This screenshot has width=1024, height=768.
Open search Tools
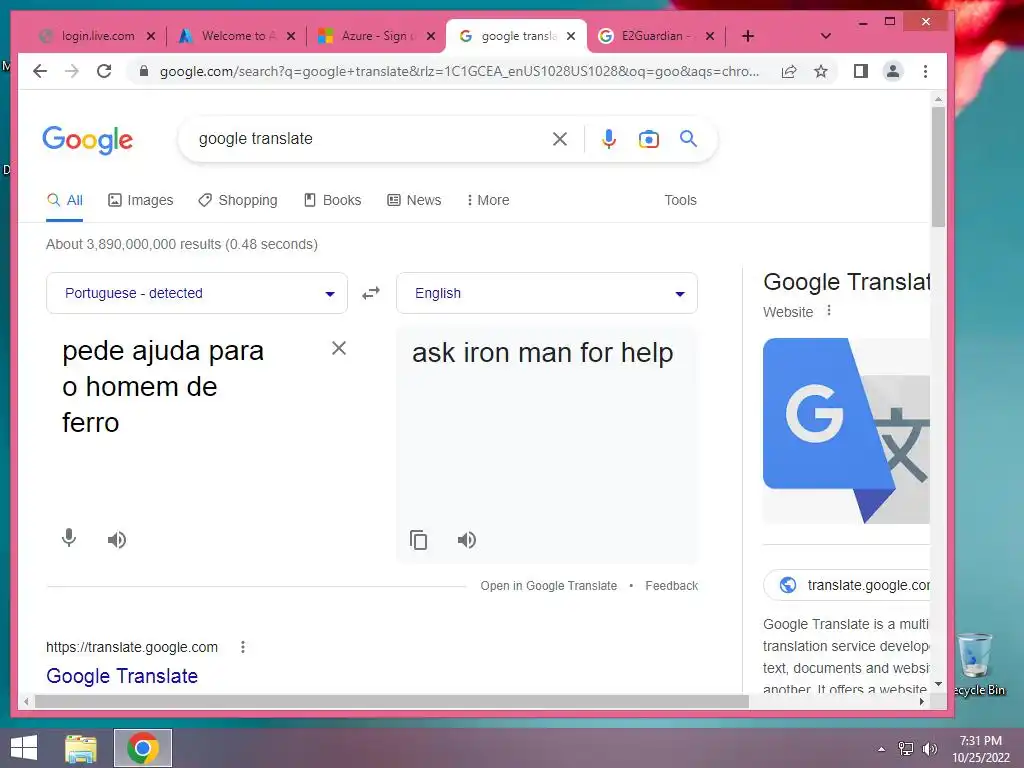680,200
